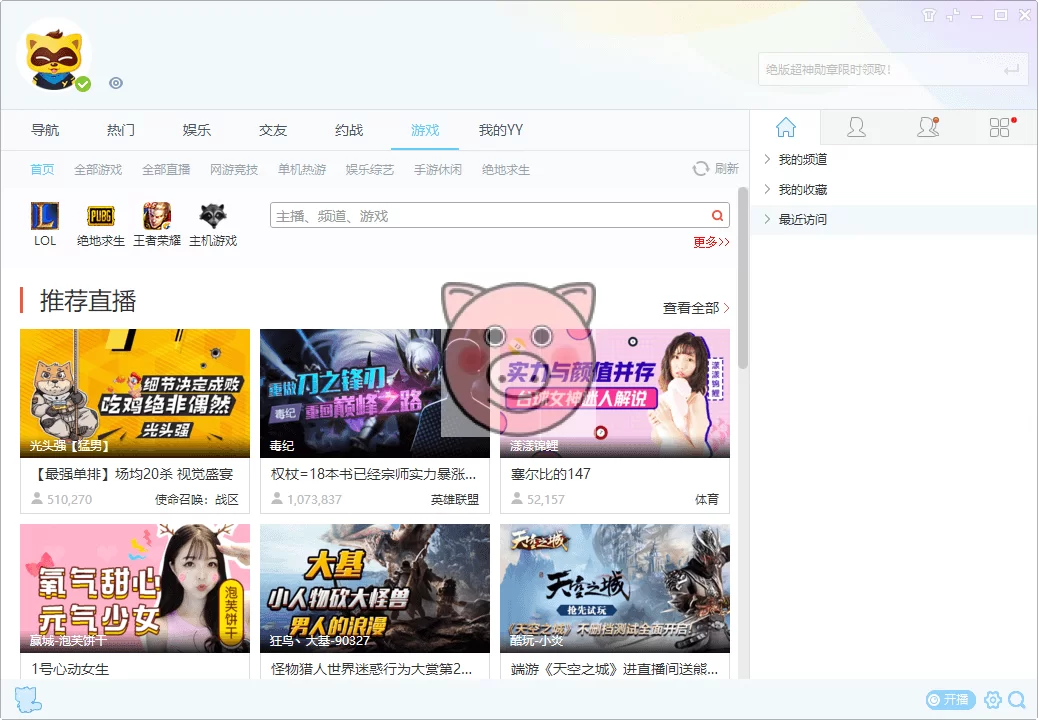Select the 热门 tab
This screenshot has height=720, width=1038.
pos(120,130)
